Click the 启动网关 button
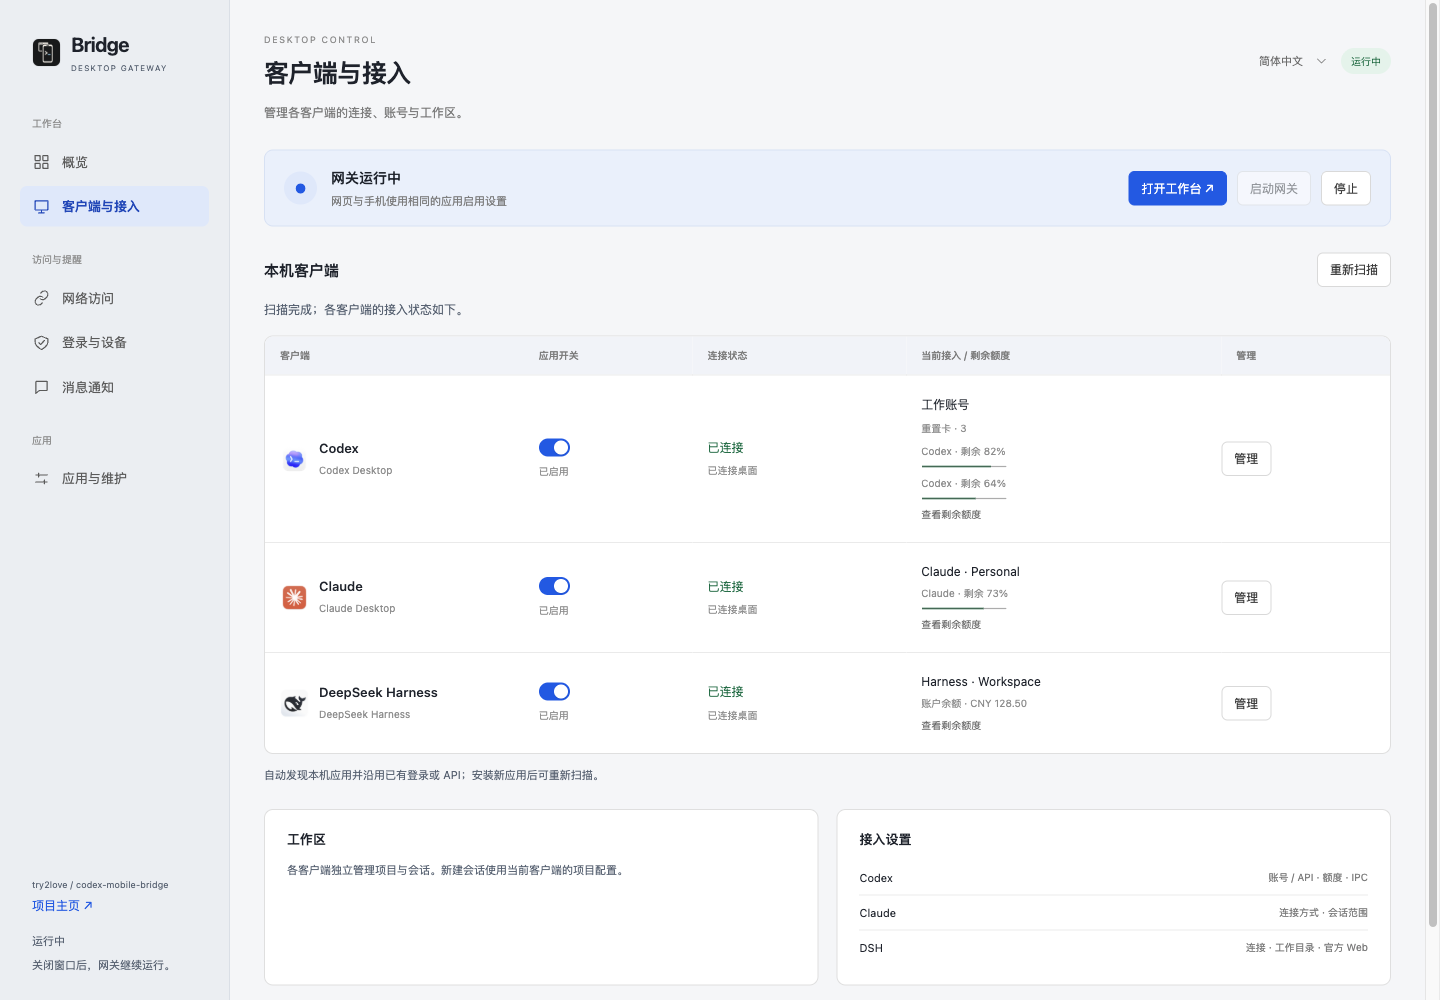Viewport: 1440px width, 1000px height. [1274, 188]
